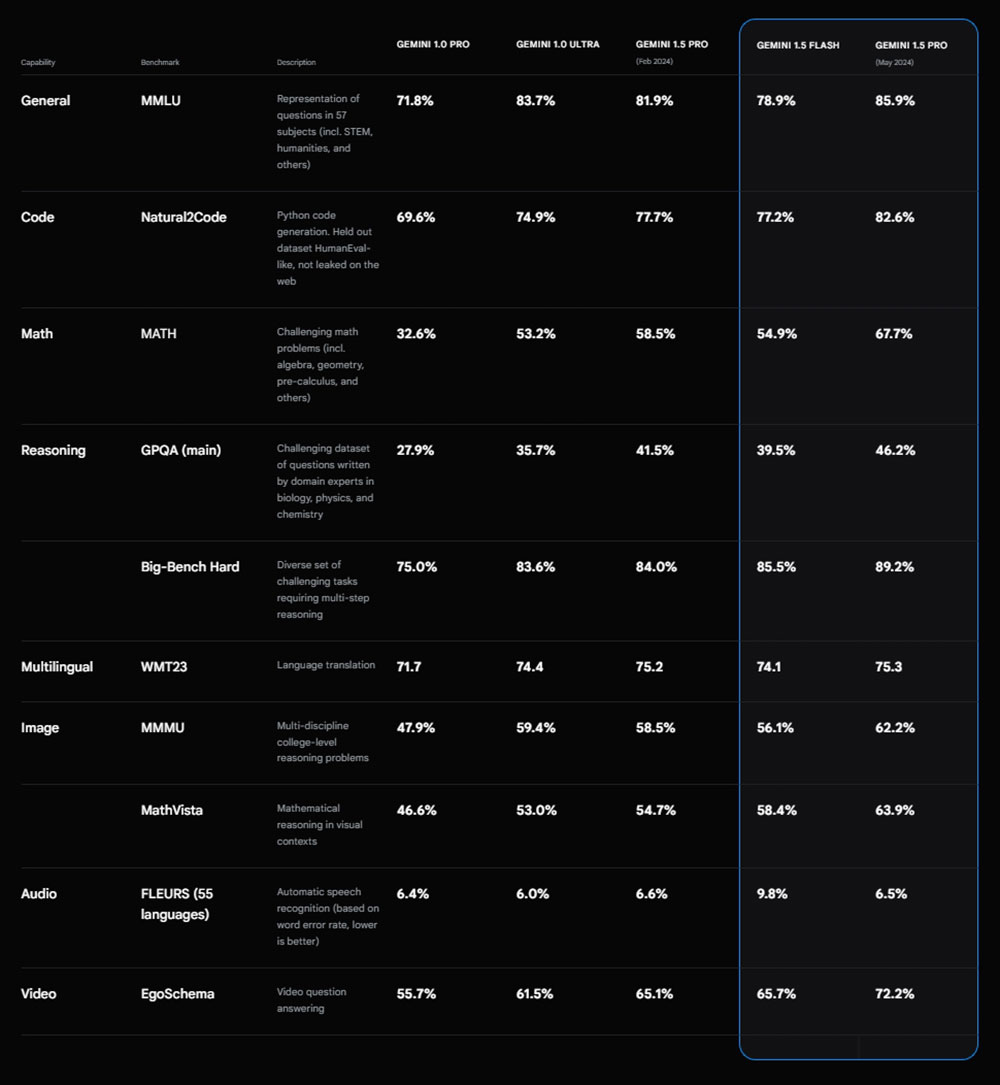Image resolution: width=1000 pixels, height=1085 pixels.
Task: Click the Natural2Code benchmark label
Action: tap(183, 217)
